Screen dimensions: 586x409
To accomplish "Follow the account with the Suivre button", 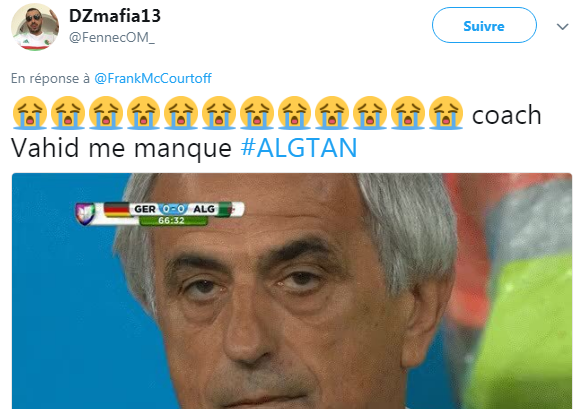I will [484, 25].
